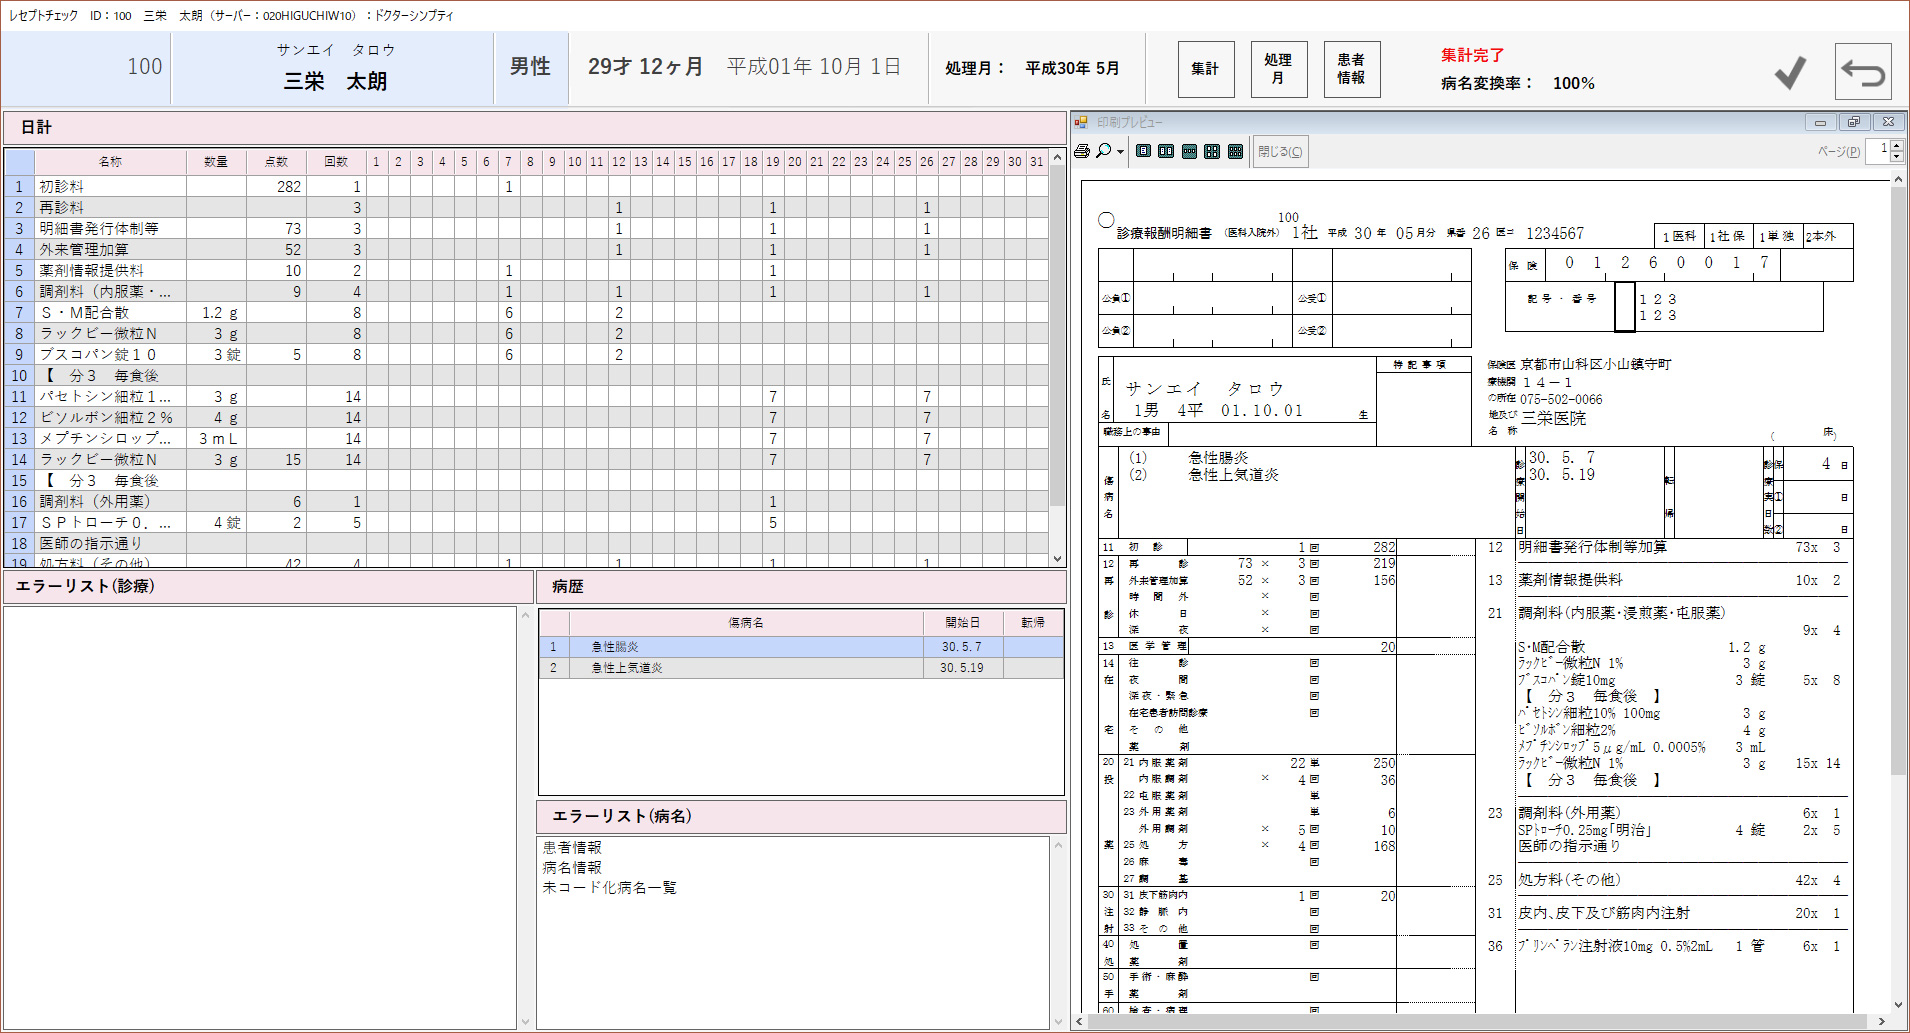Switch preview to one-page layout
Screen dimensions: 1910x1033
(x=1143, y=151)
